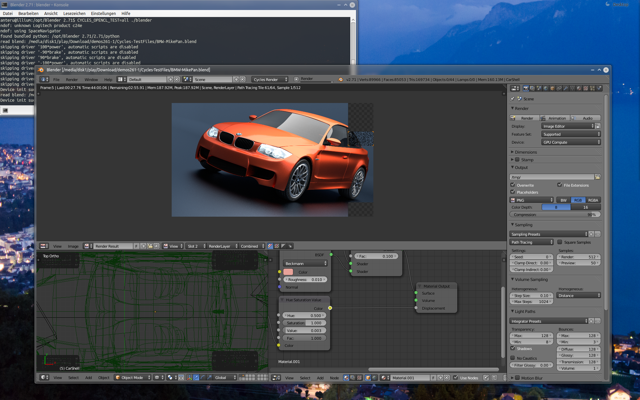This screenshot has width=640, height=400.
Task: Open the Texture properties tab icon
Action: click(x=586, y=88)
